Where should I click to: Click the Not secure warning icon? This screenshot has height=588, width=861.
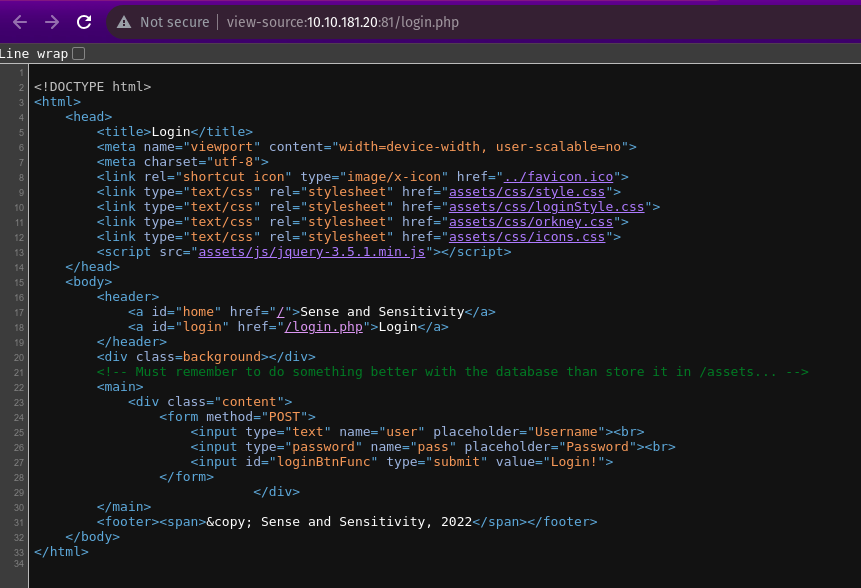pos(124,22)
